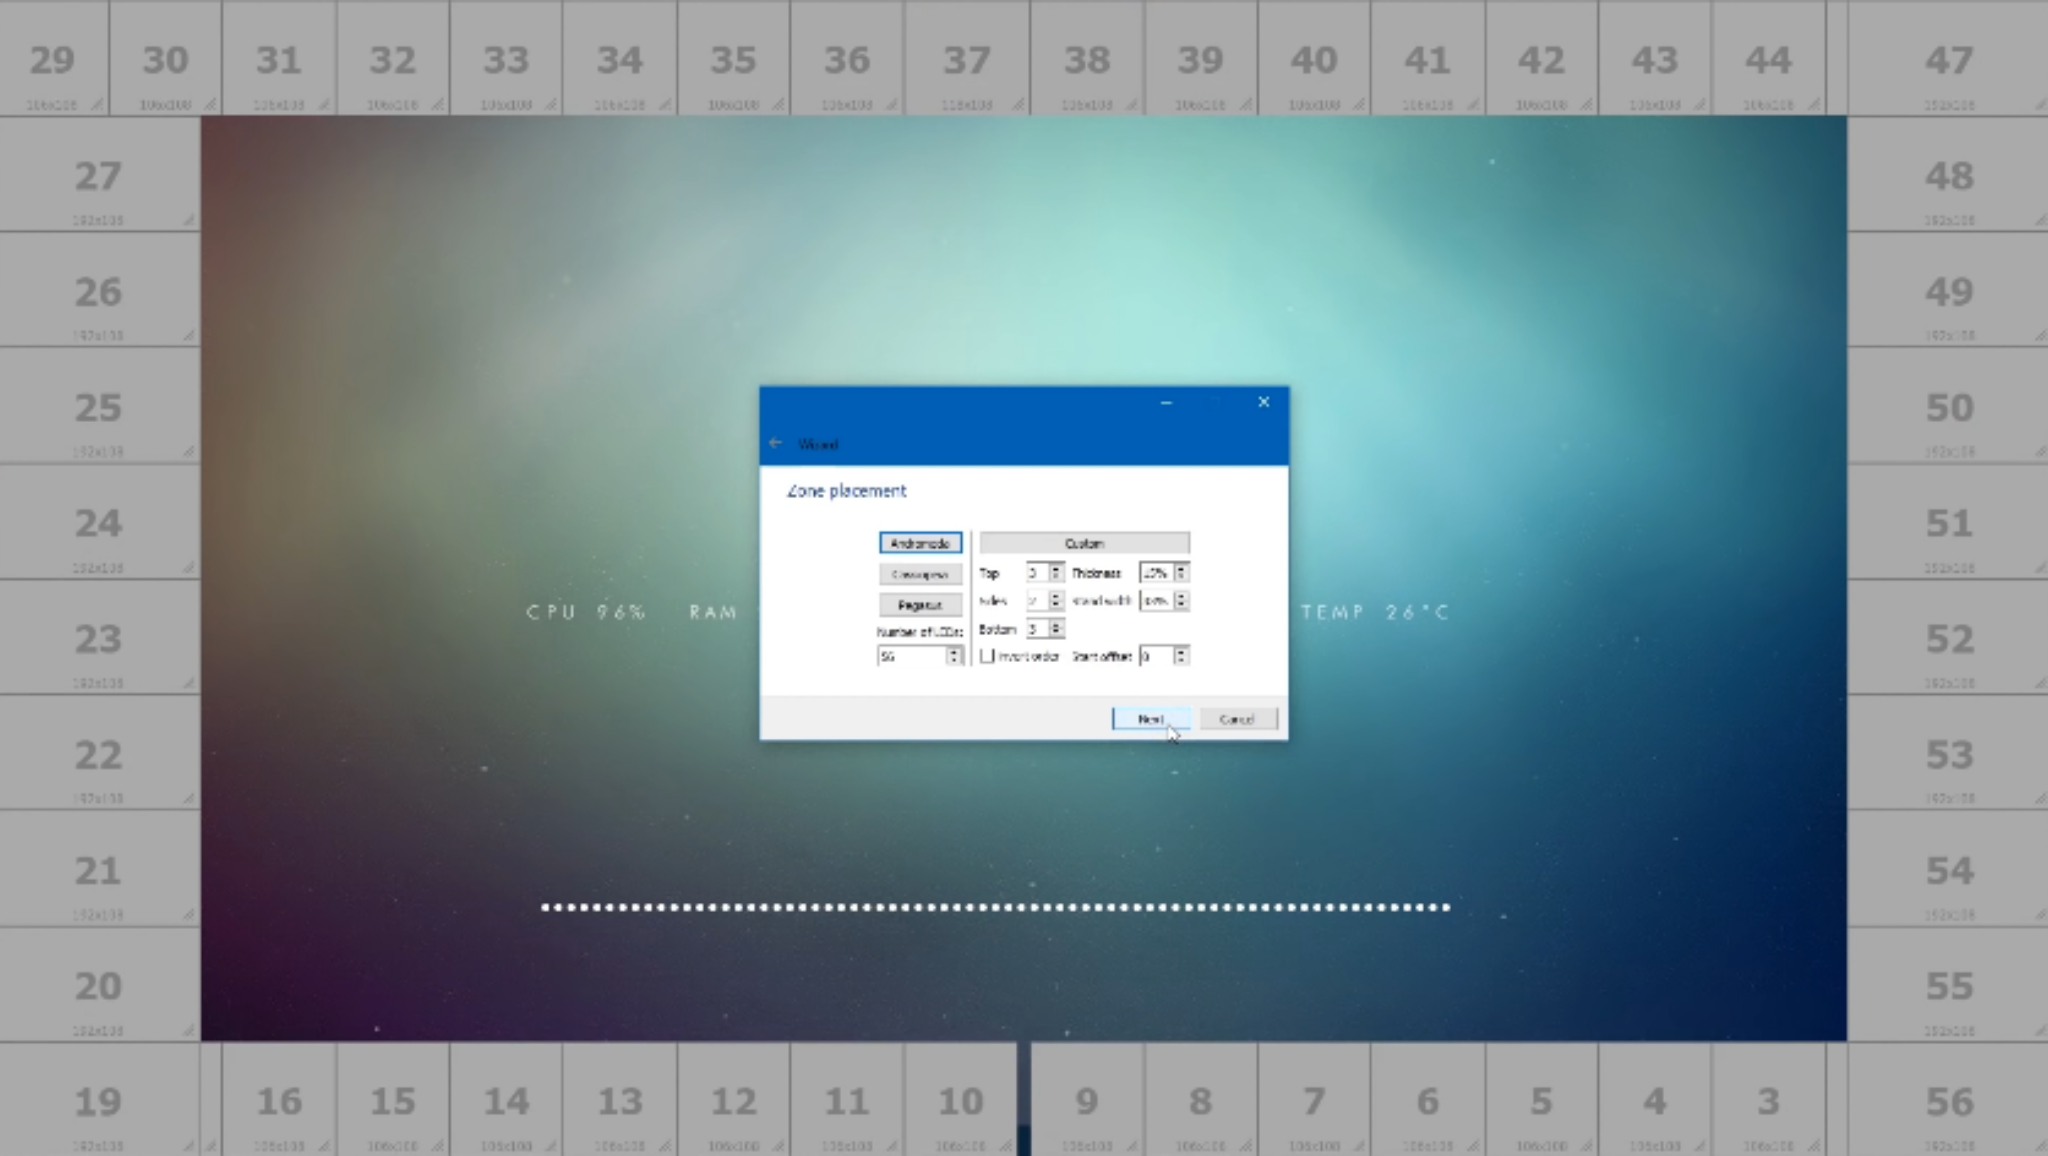Click the Bottom LED count spinner
The width and height of the screenshot is (2048, 1156).
(1056, 629)
